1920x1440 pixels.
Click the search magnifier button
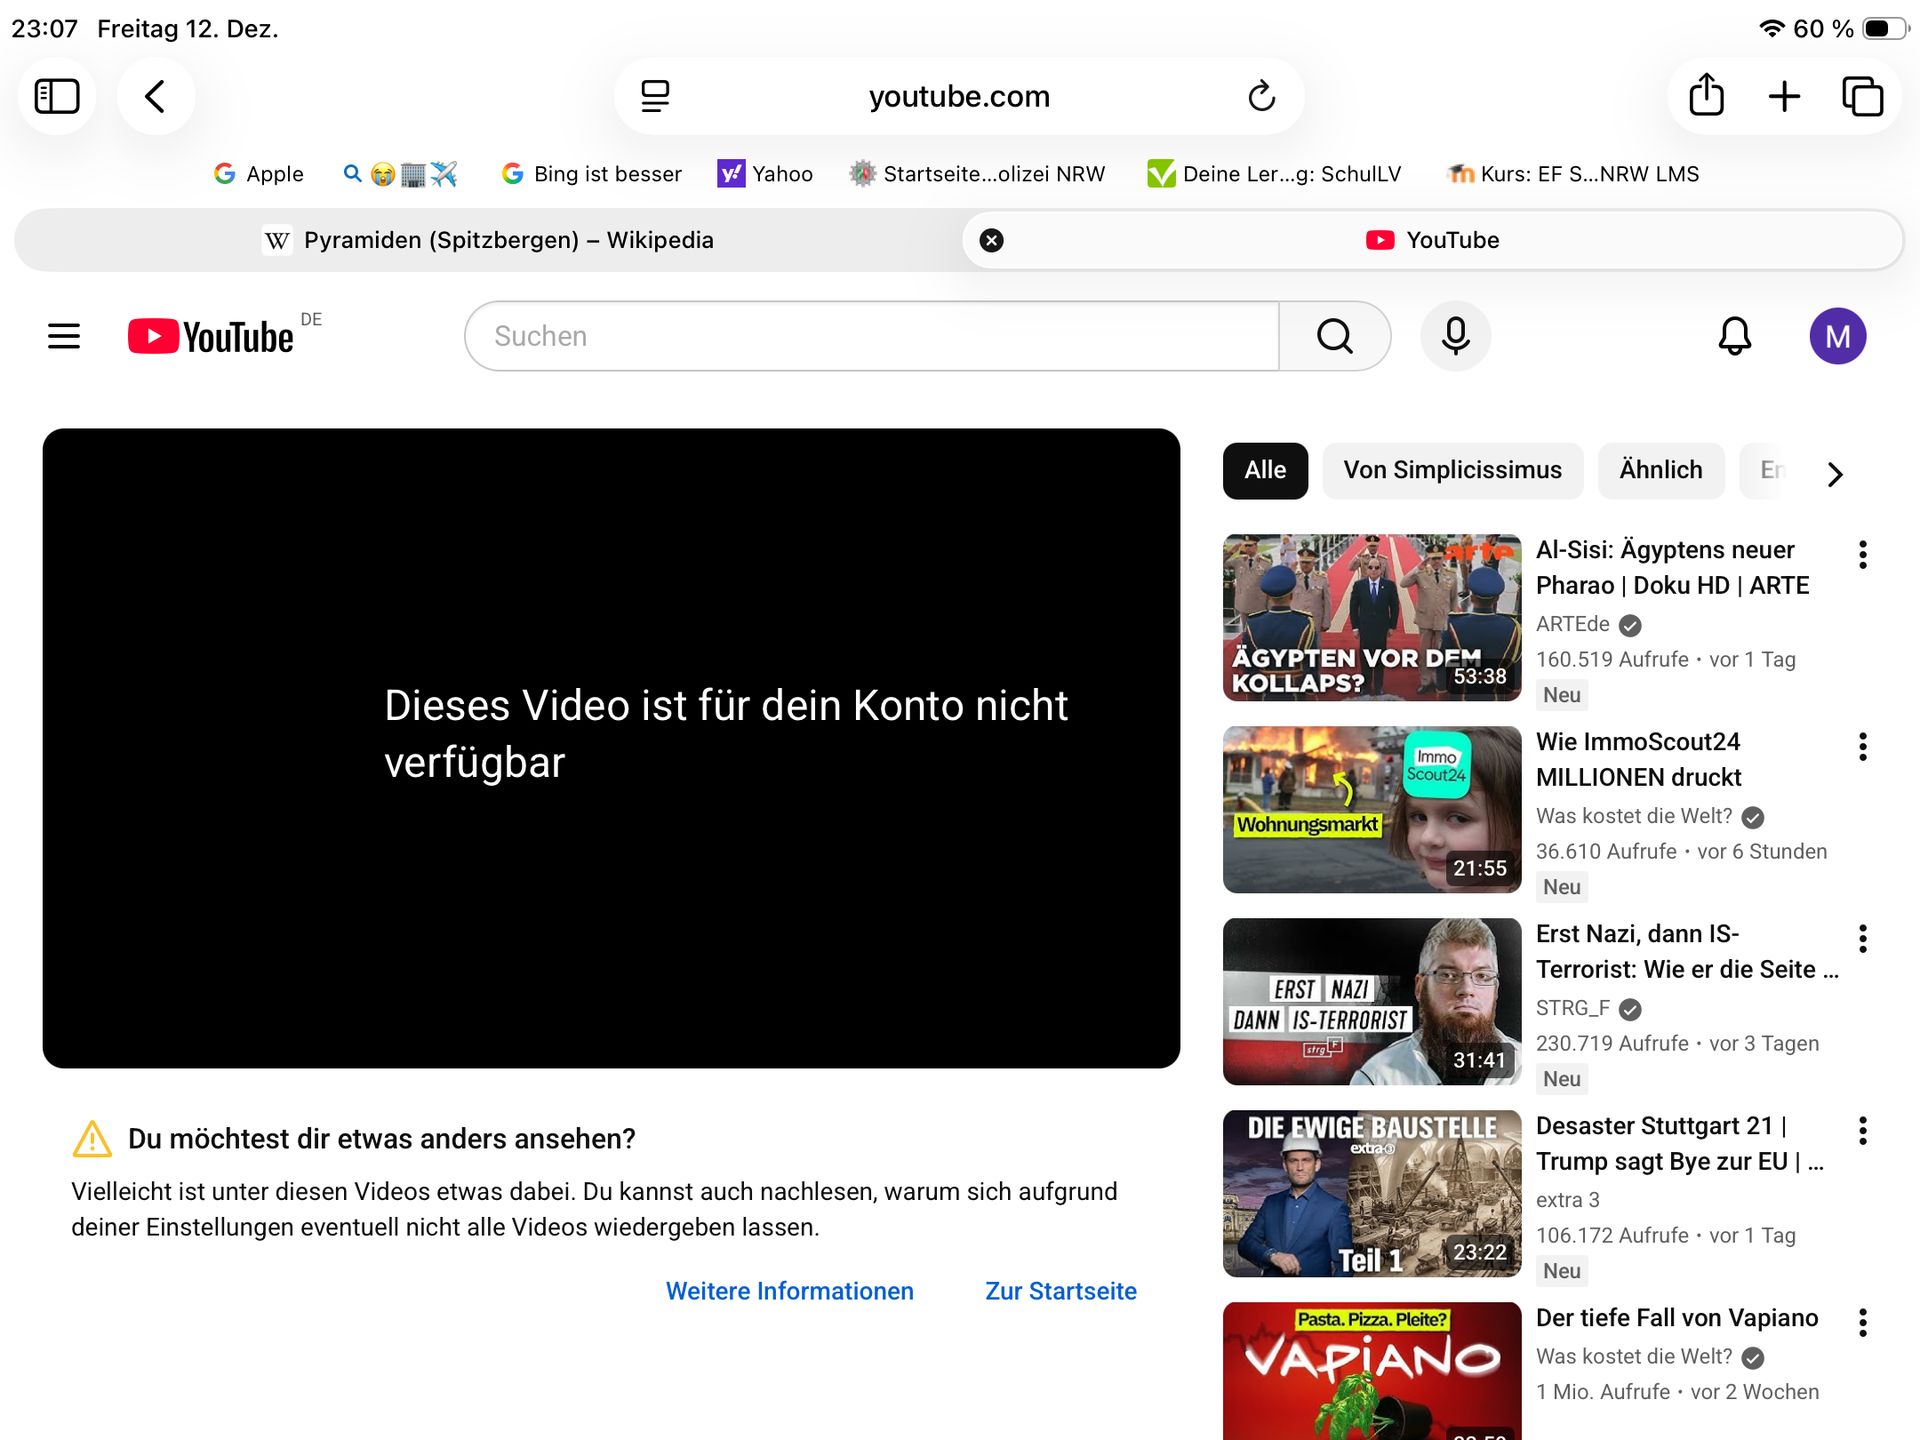point(1334,336)
